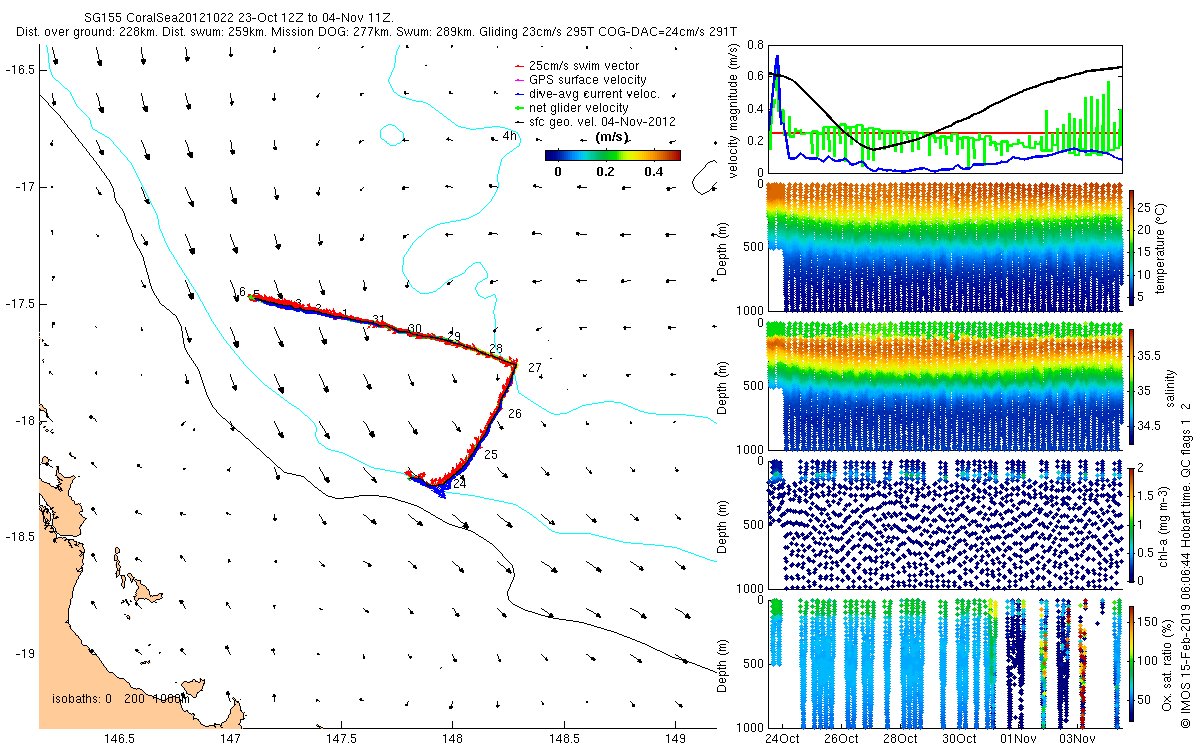Click the Ox. sat. ratio colorbar
Image resolution: width=1200 pixels, height=750 pixels.
pyautogui.click(x=1132, y=664)
